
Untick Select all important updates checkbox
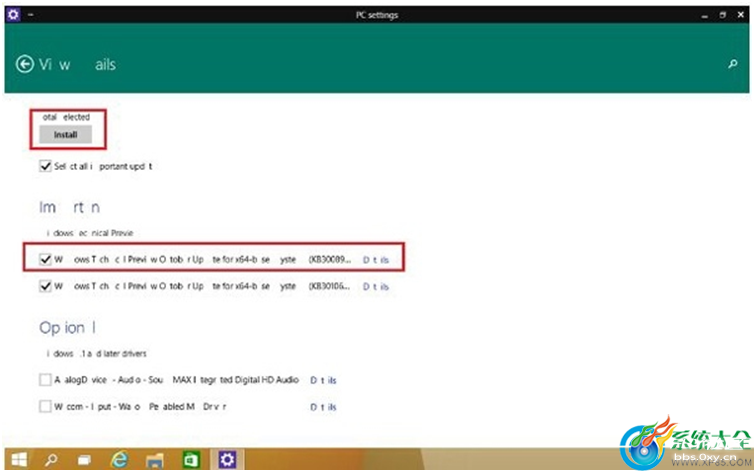click(45, 166)
